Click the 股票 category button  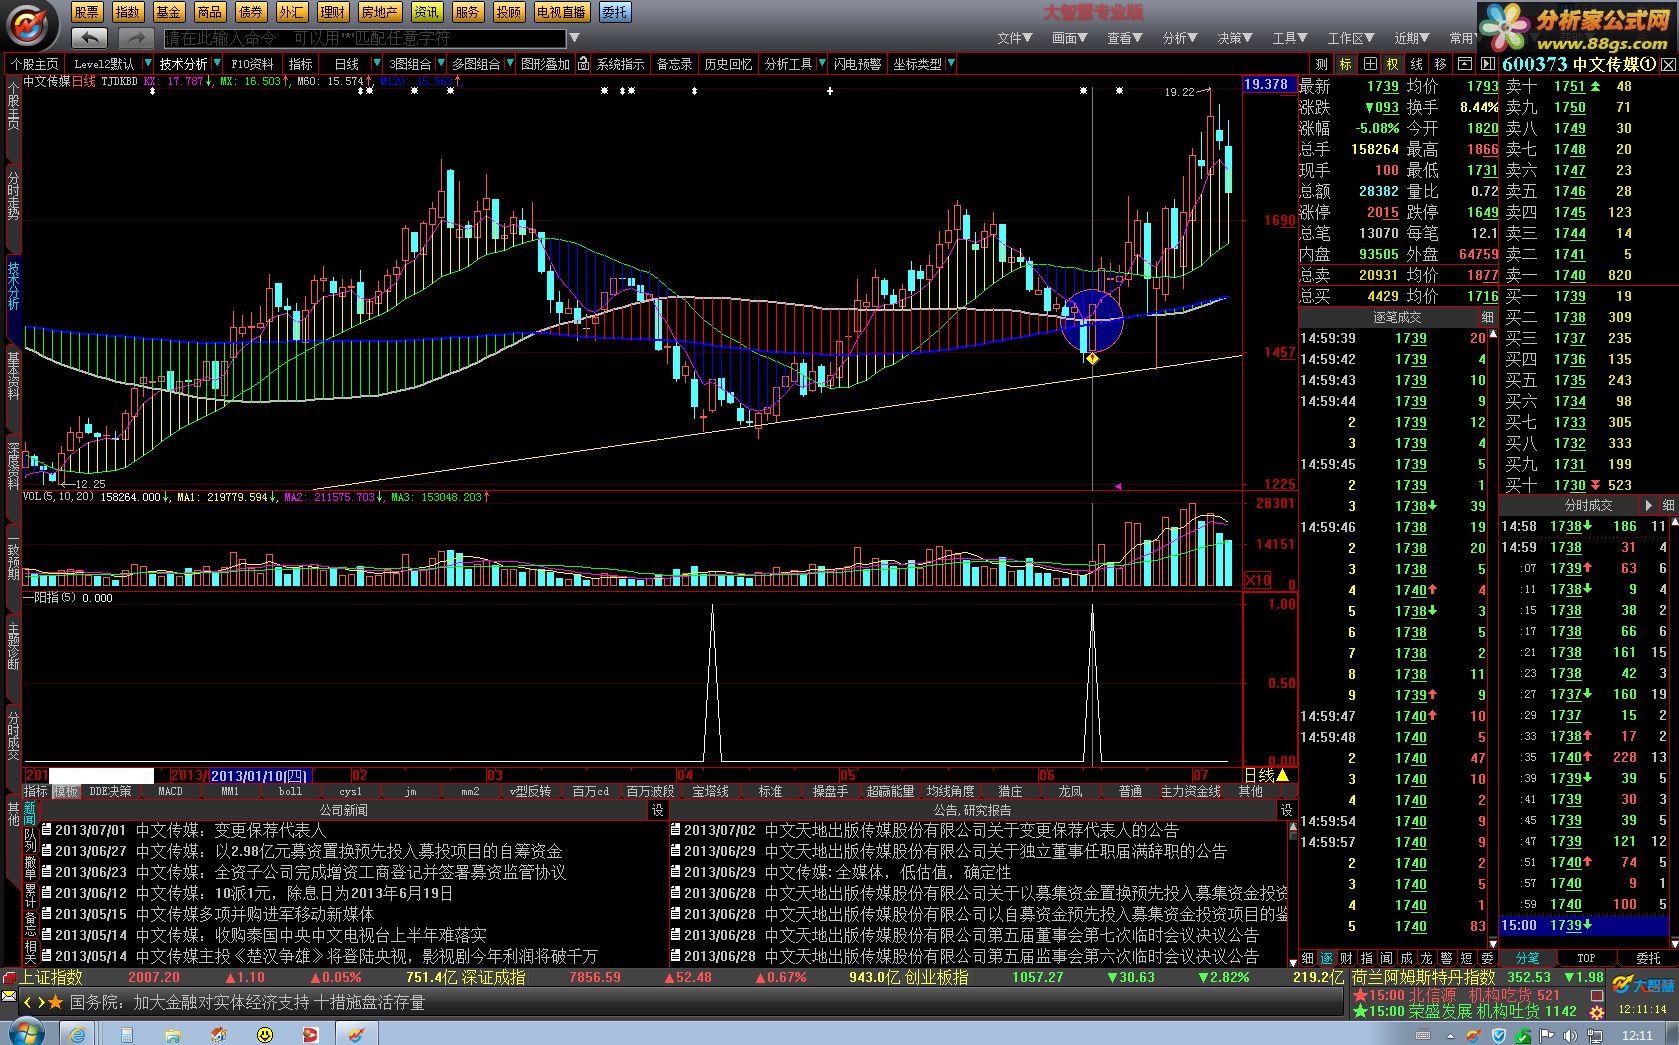click(x=86, y=12)
